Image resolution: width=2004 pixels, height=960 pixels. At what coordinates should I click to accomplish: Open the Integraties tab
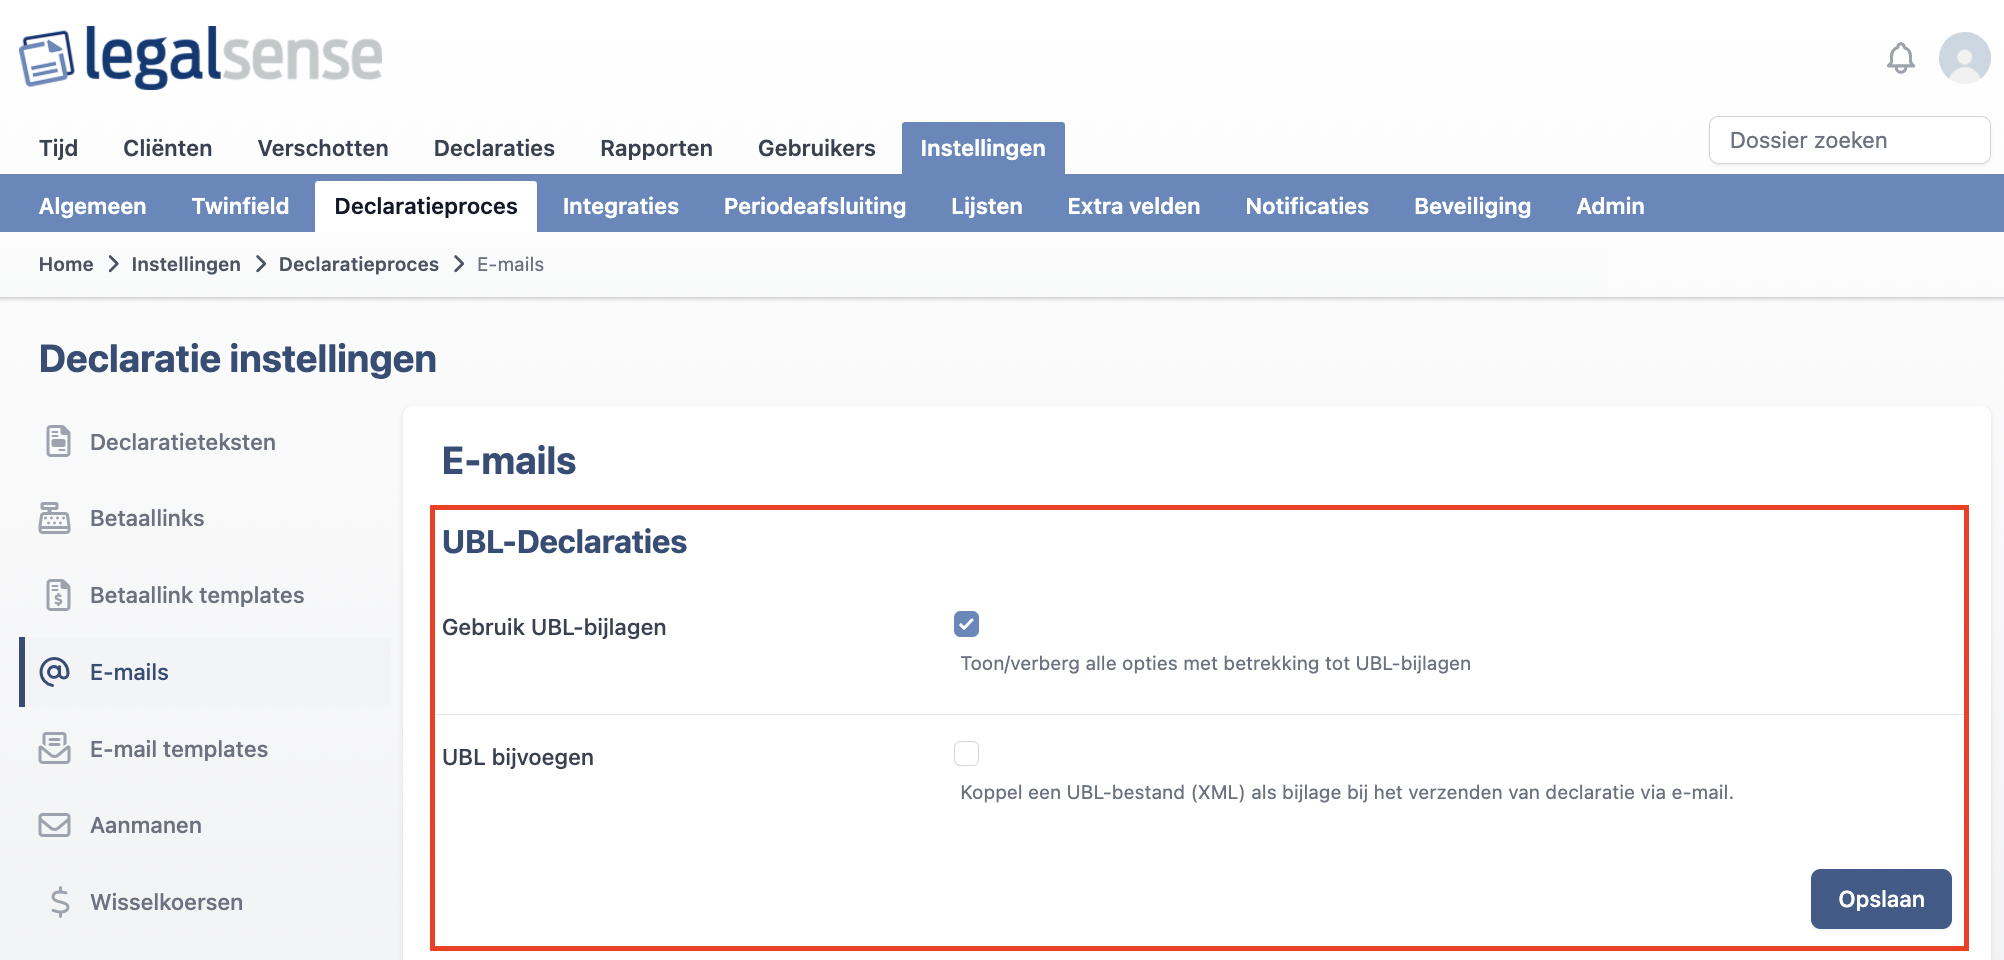(621, 206)
